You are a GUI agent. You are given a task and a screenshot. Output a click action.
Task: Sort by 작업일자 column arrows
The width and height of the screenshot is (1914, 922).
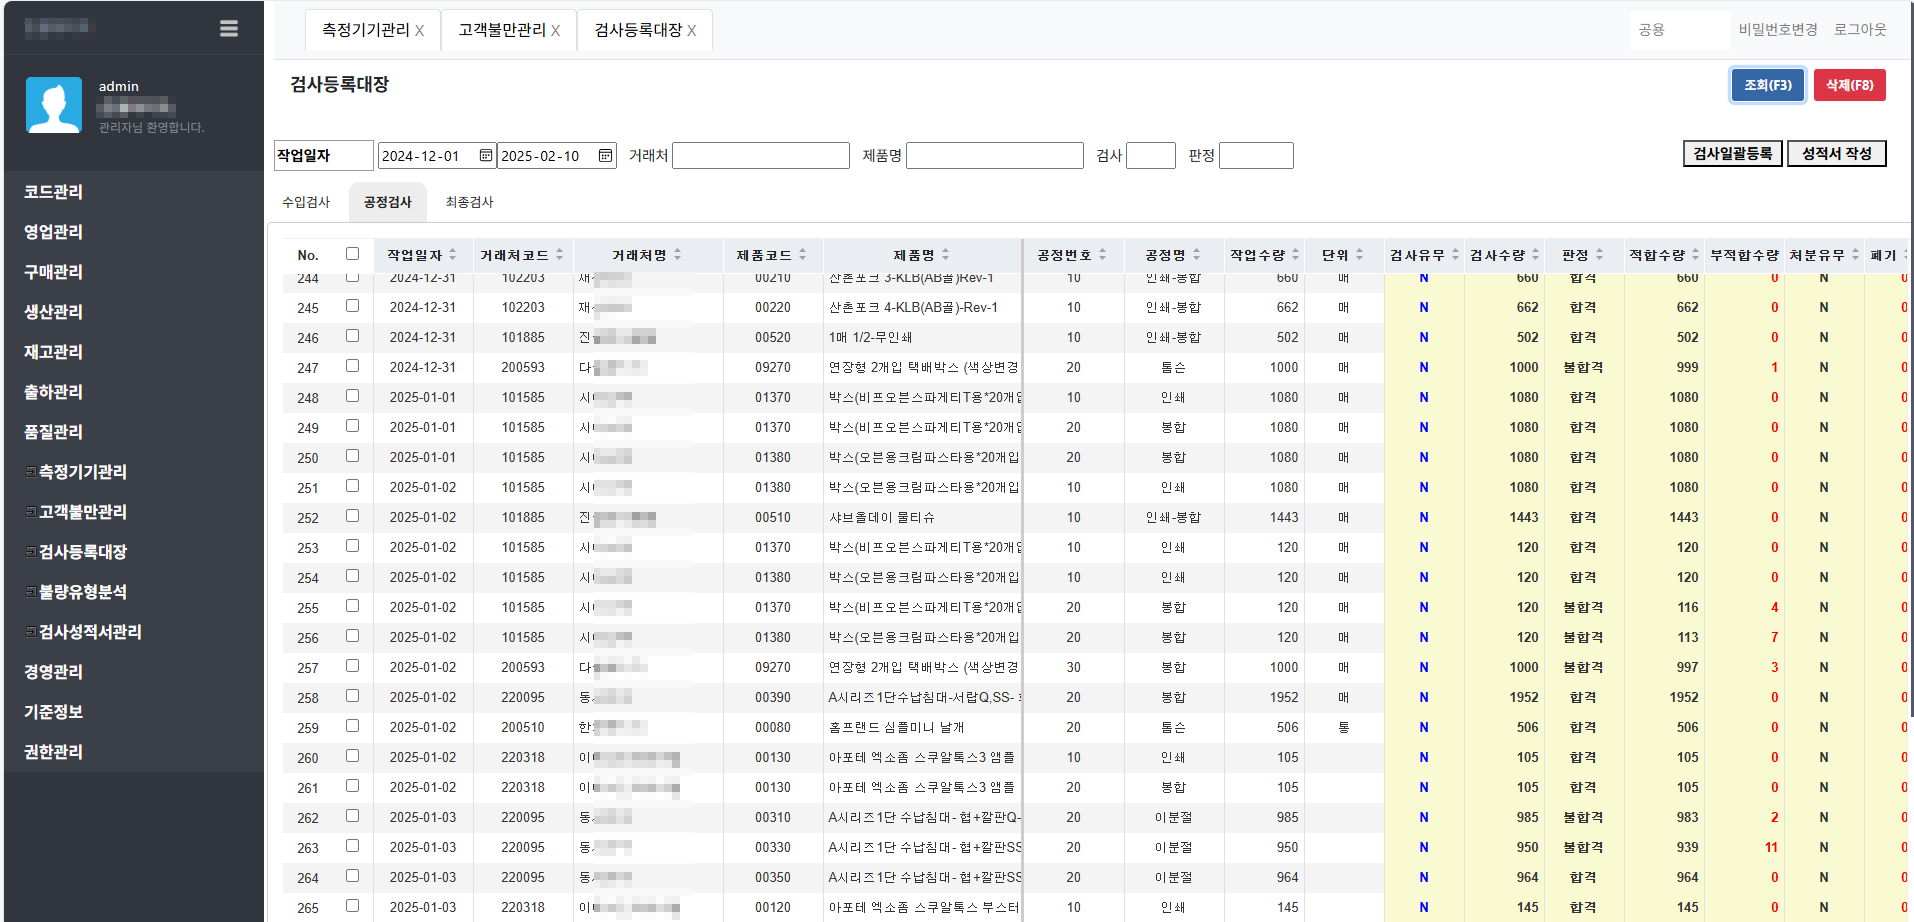coord(452,255)
